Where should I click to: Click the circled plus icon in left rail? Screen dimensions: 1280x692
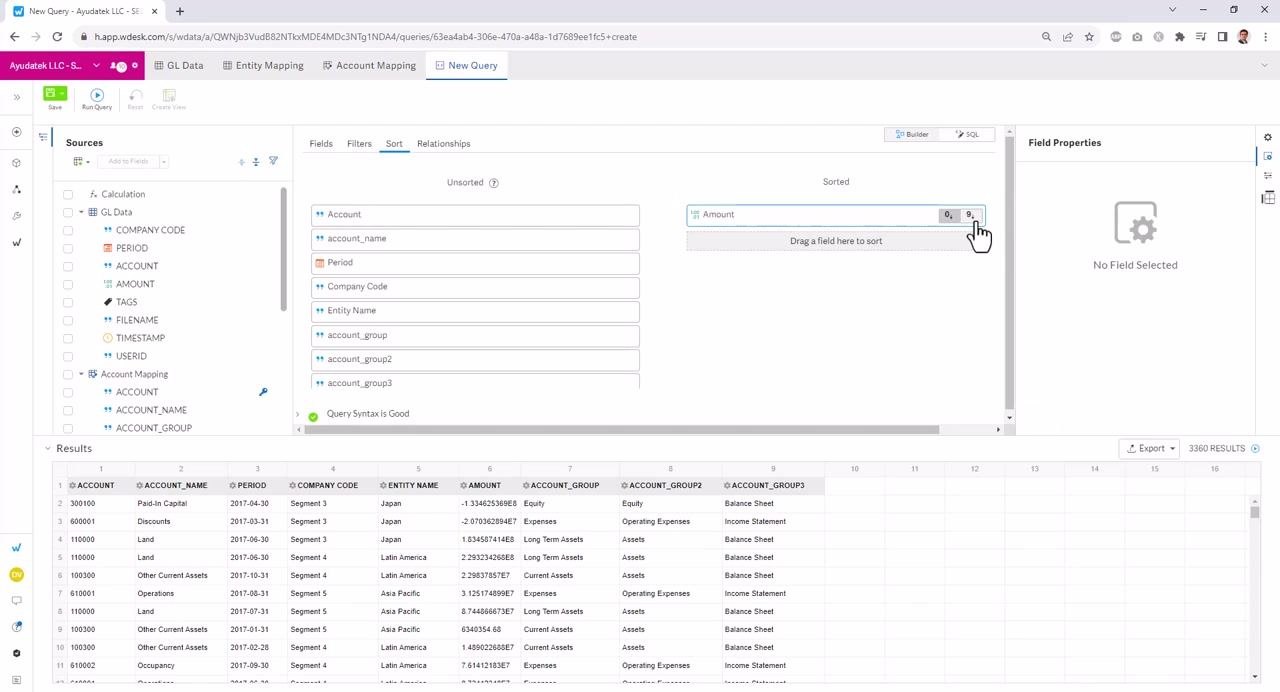(x=16, y=132)
